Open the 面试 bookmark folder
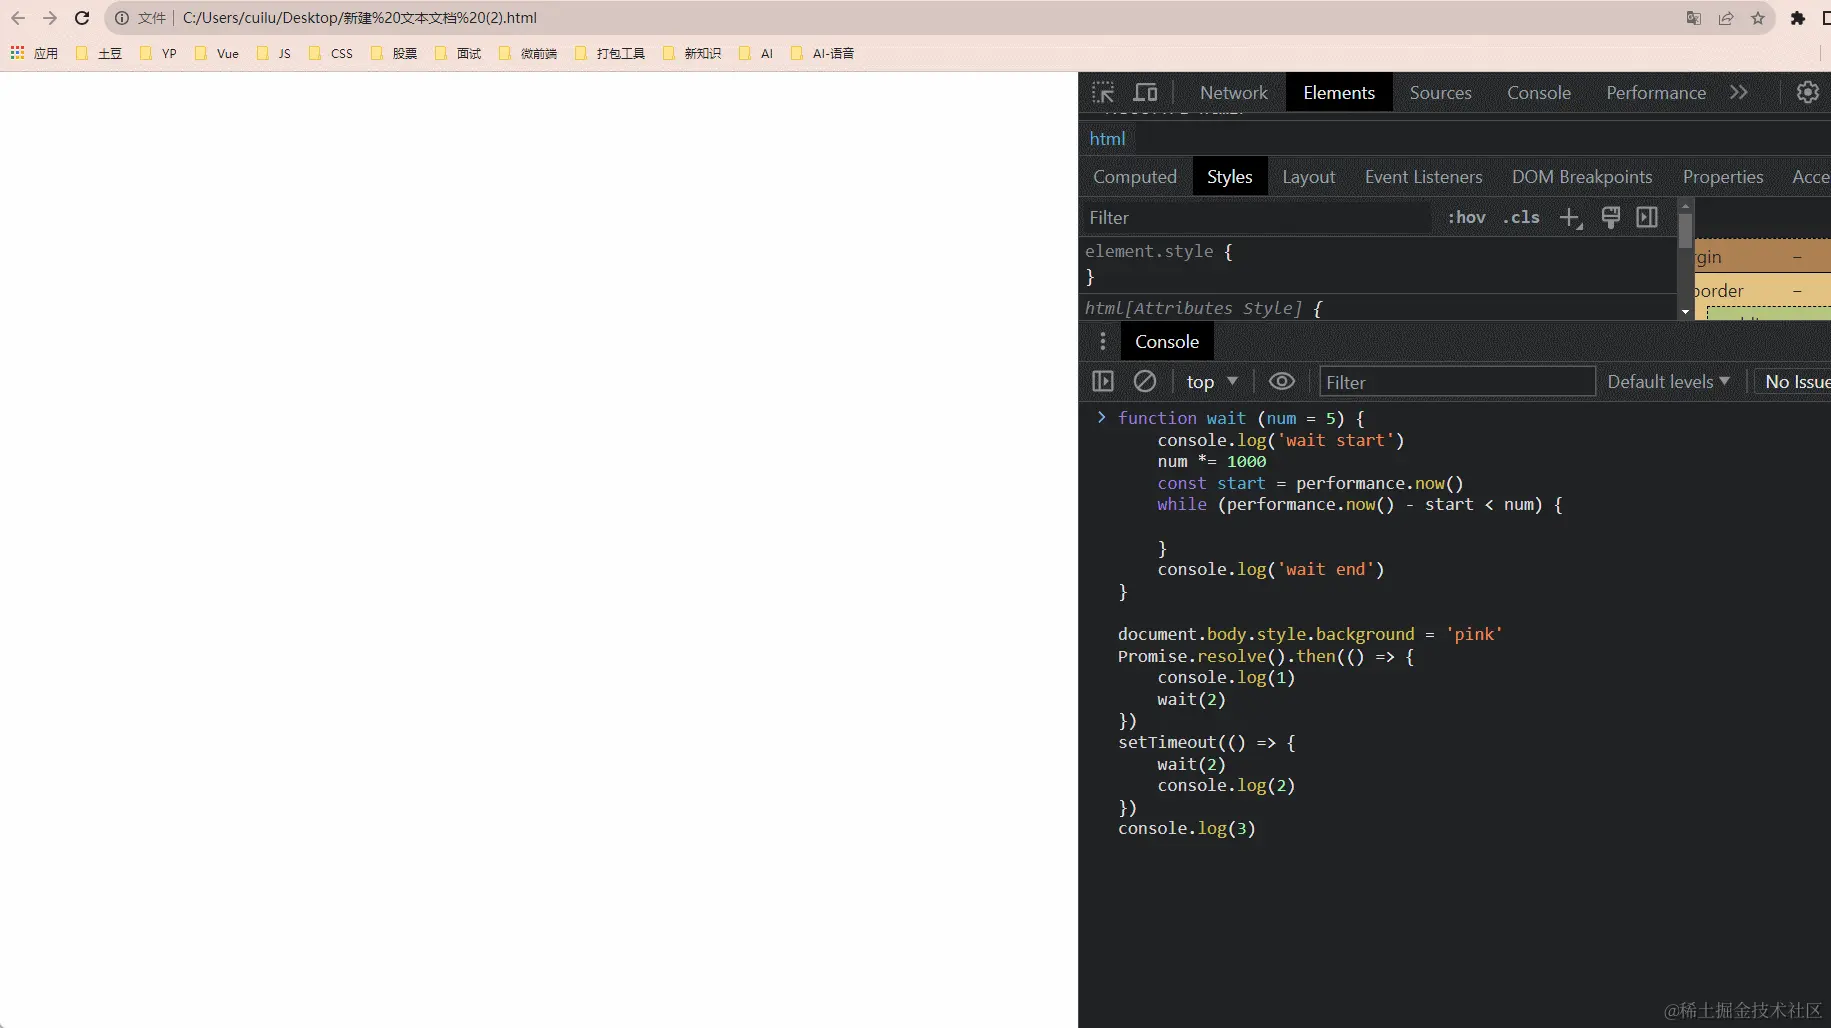1831x1028 pixels. point(459,53)
